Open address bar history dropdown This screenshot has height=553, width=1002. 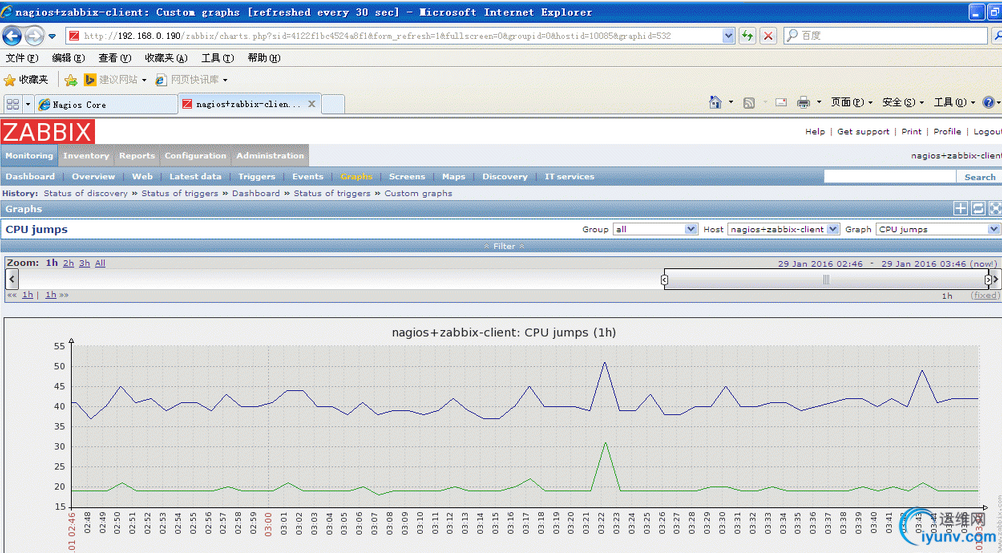point(728,36)
